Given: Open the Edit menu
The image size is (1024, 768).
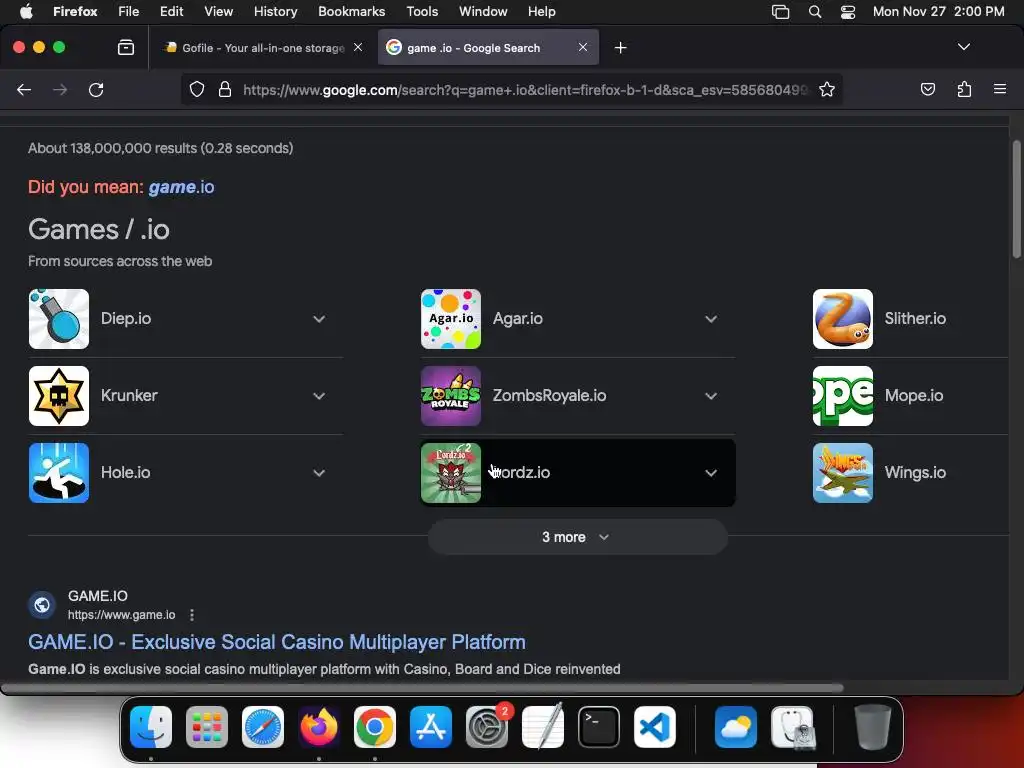Looking at the screenshot, I should (171, 12).
